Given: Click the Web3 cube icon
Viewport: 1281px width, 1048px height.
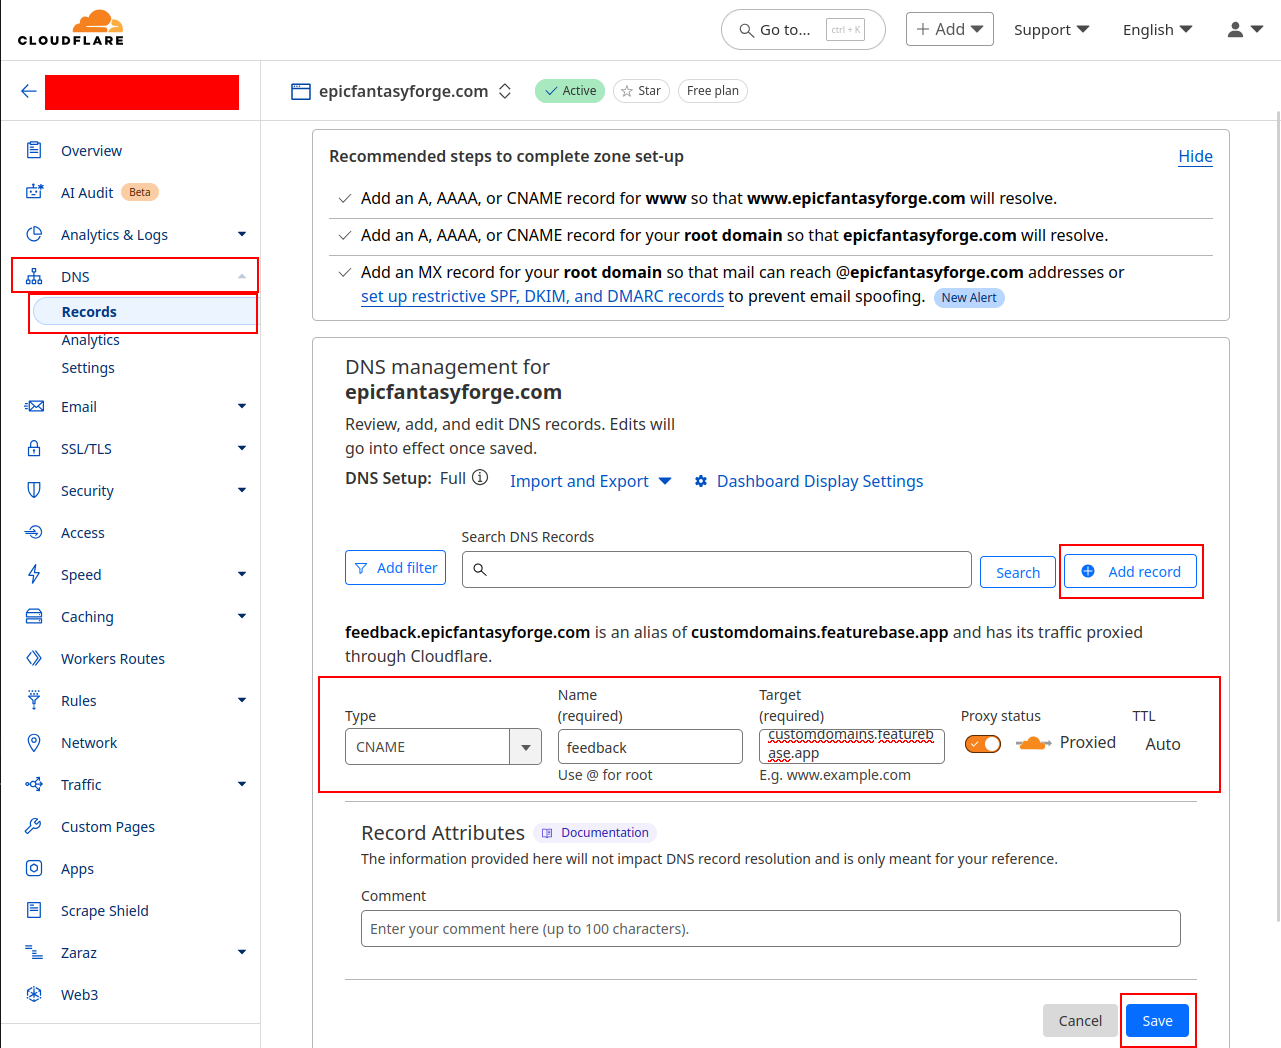Looking at the screenshot, I should point(34,994).
